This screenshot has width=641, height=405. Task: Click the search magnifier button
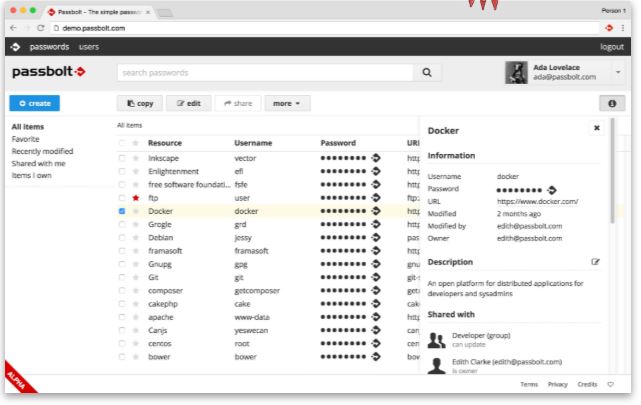pos(427,73)
